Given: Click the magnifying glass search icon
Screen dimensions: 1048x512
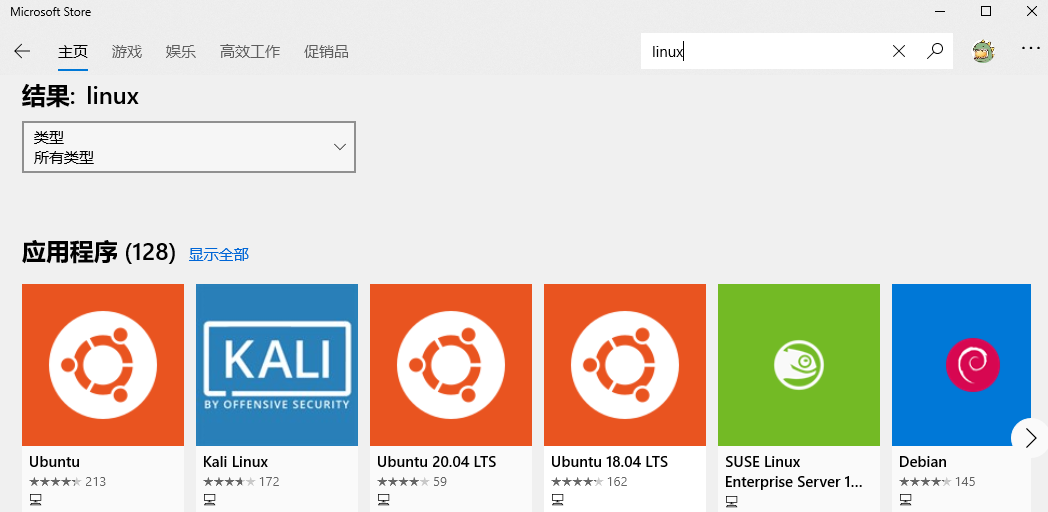Looking at the screenshot, I should click(x=935, y=51).
